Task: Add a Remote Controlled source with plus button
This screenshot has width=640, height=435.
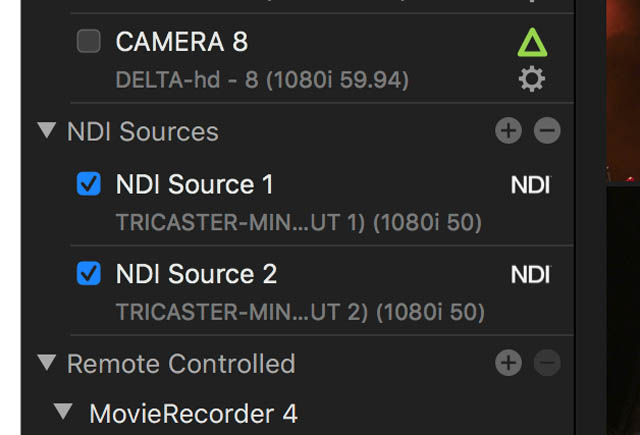Action: point(508,362)
